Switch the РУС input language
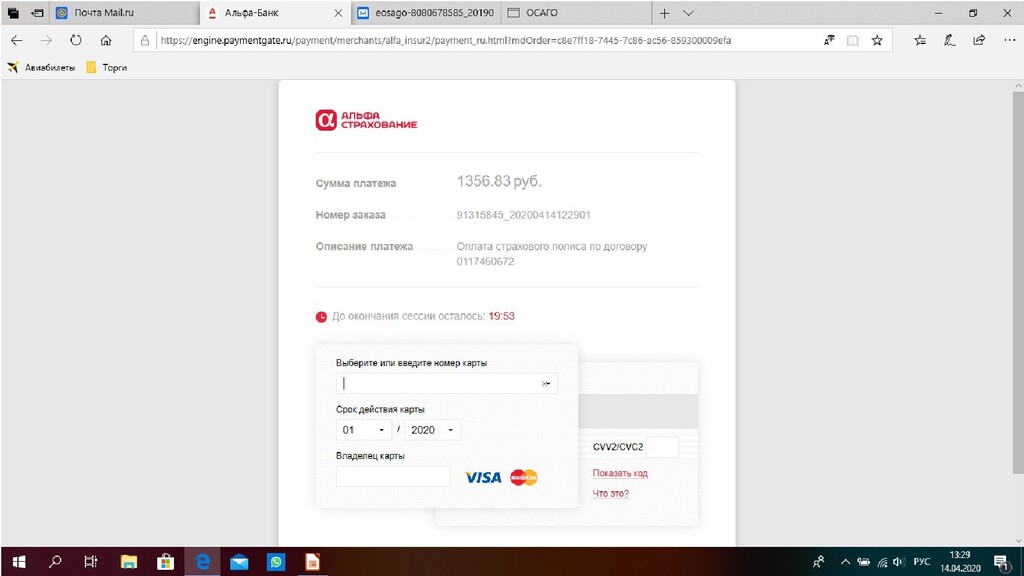 [921, 562]
